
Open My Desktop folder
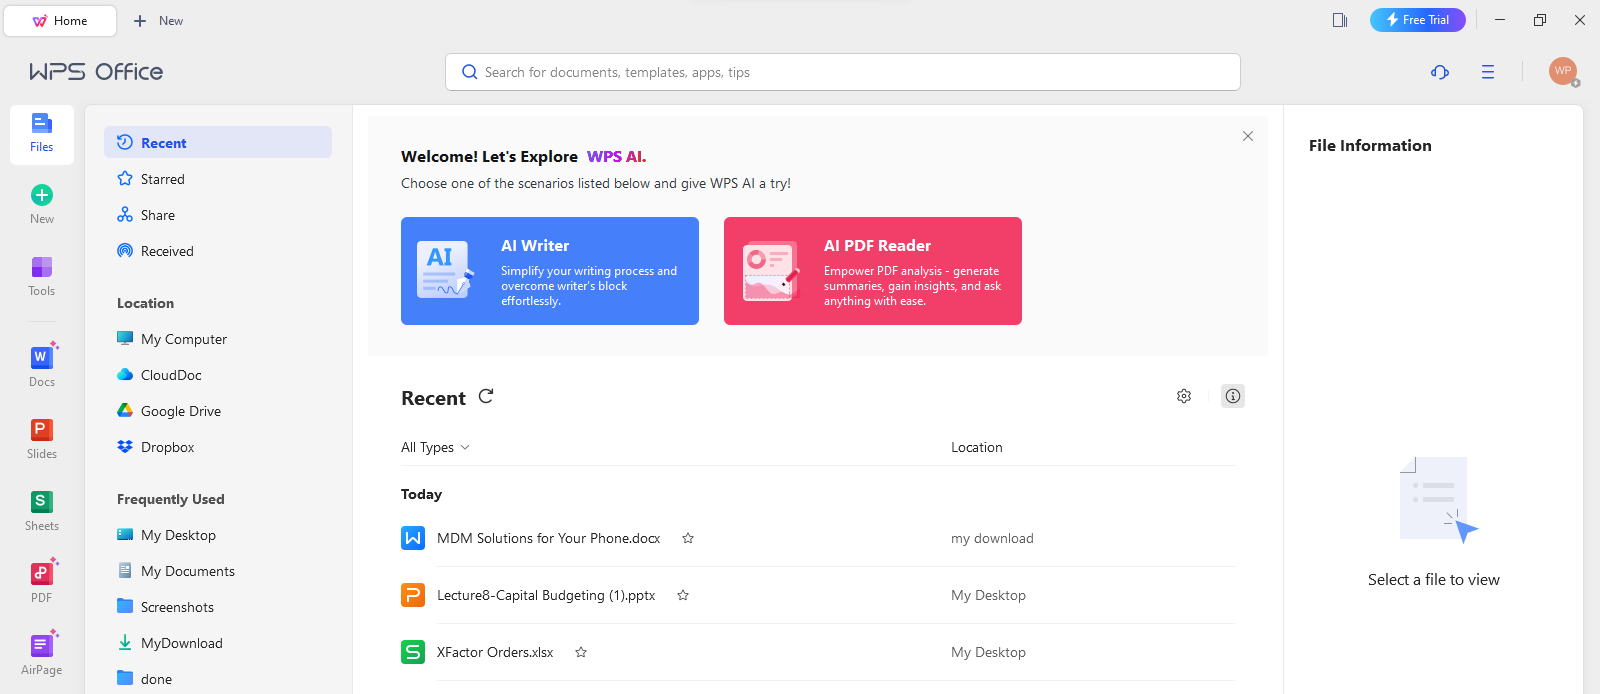[x=218, y=535]
